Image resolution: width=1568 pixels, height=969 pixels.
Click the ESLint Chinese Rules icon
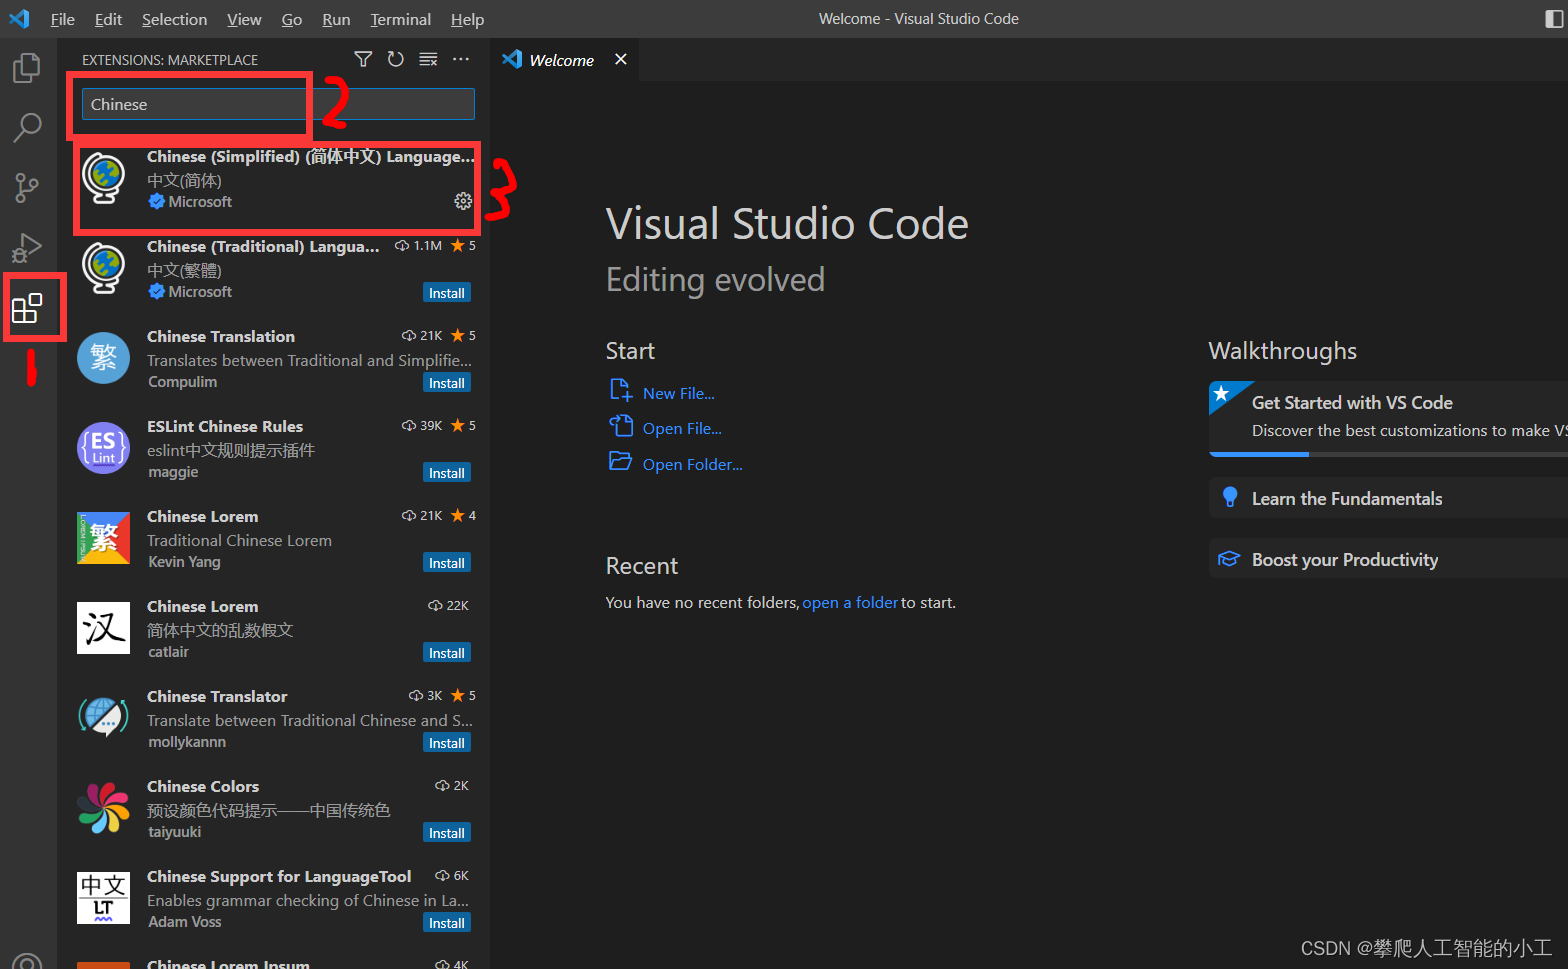[104, 448]
